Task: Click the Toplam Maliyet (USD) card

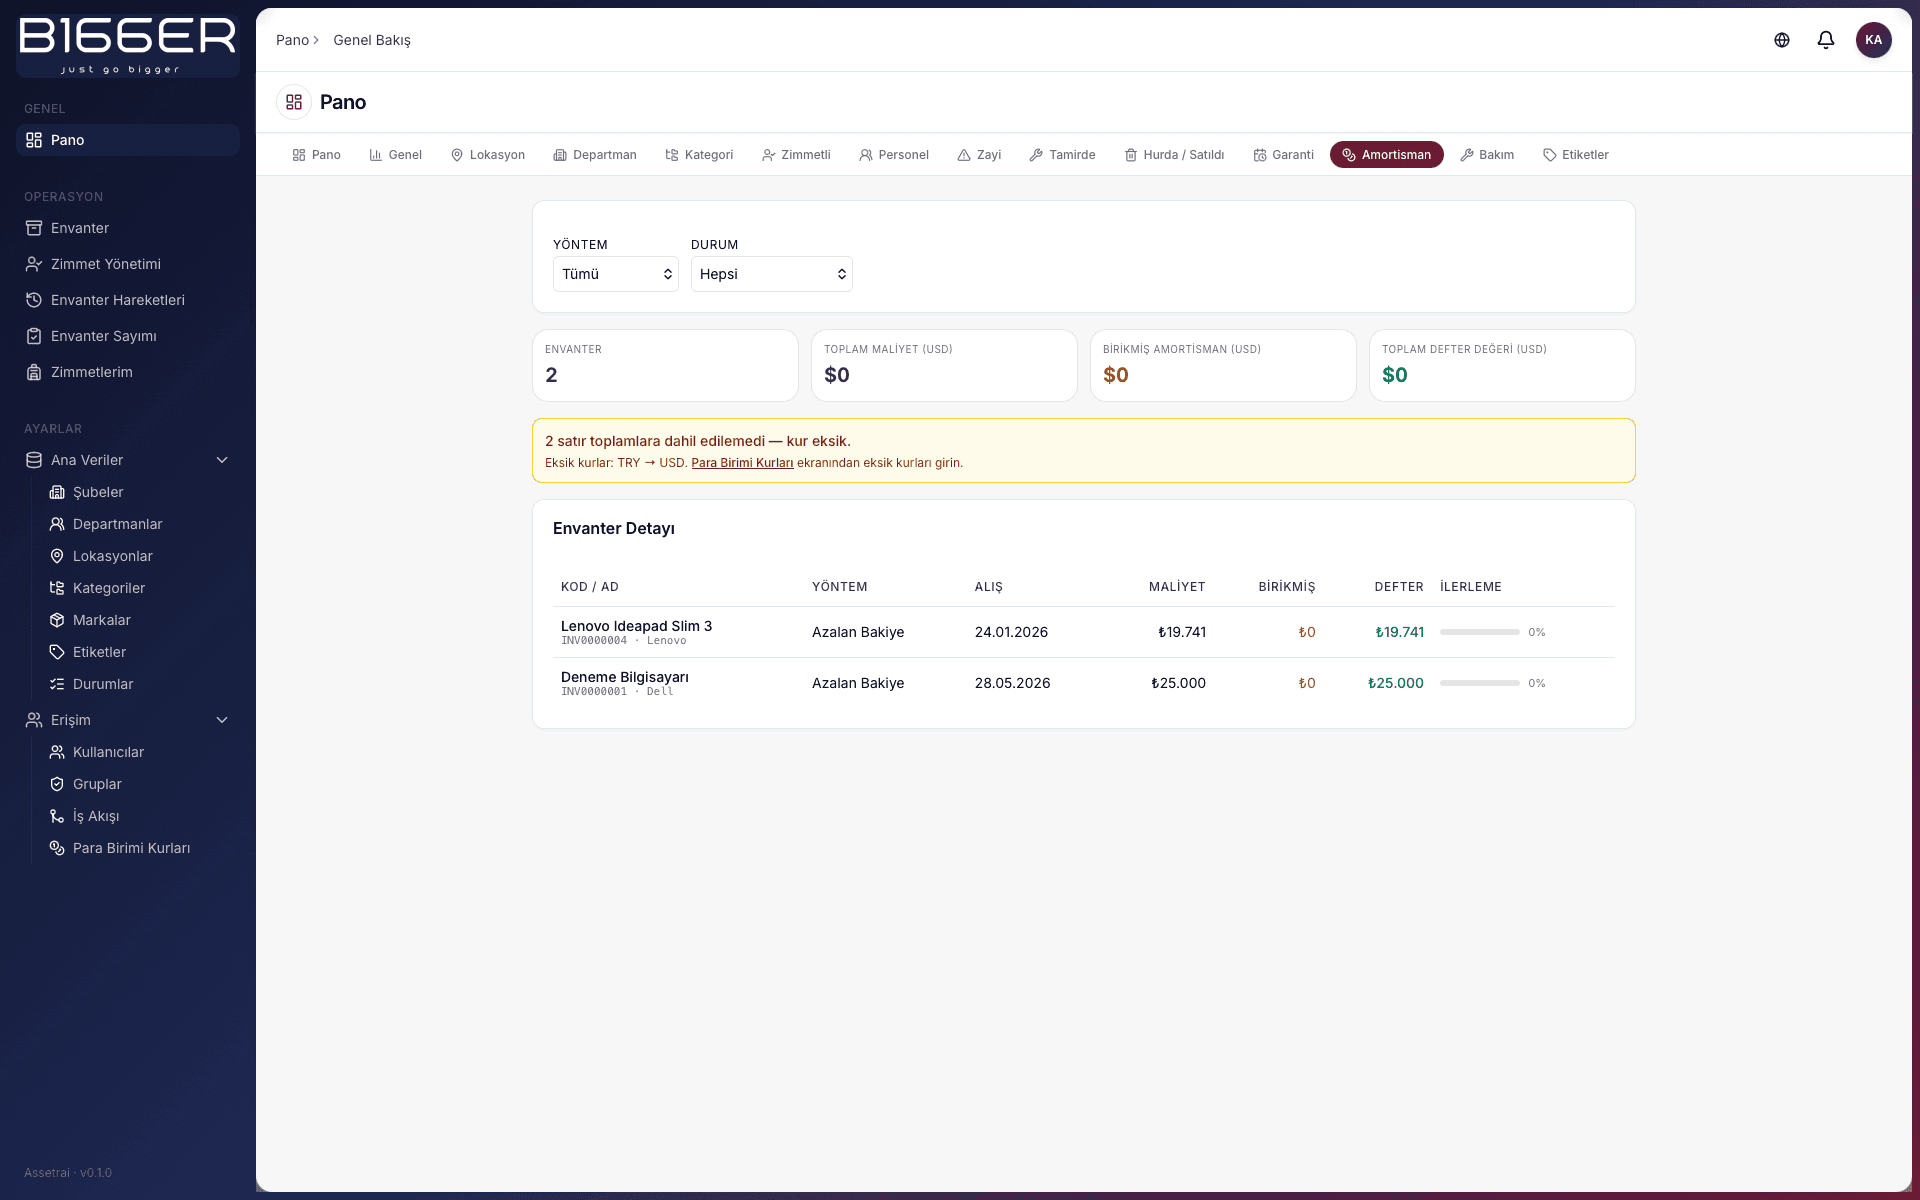Action: (944, 366)
